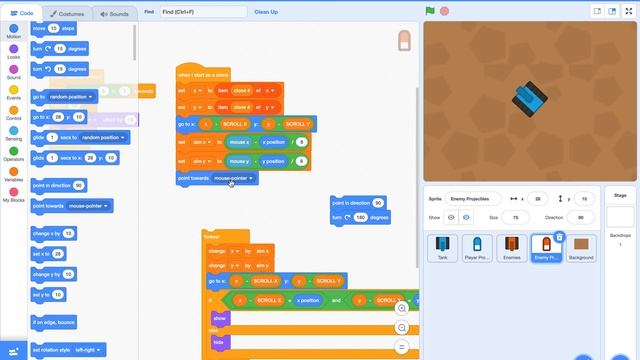The height and width of the screenshot is (360, 640).
Task: Click the block palette vertical scrollbar
Action: (x=134, y=42)
